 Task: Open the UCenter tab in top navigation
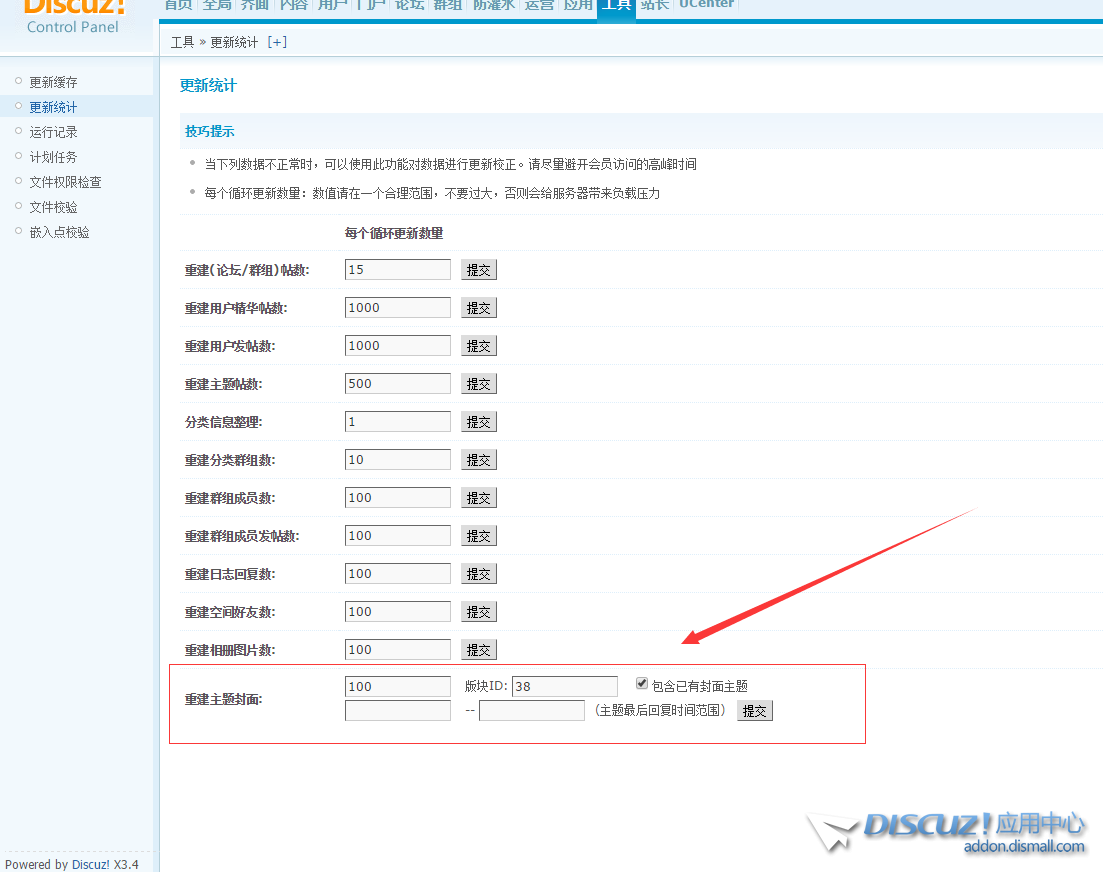click(x=706, y=5)
